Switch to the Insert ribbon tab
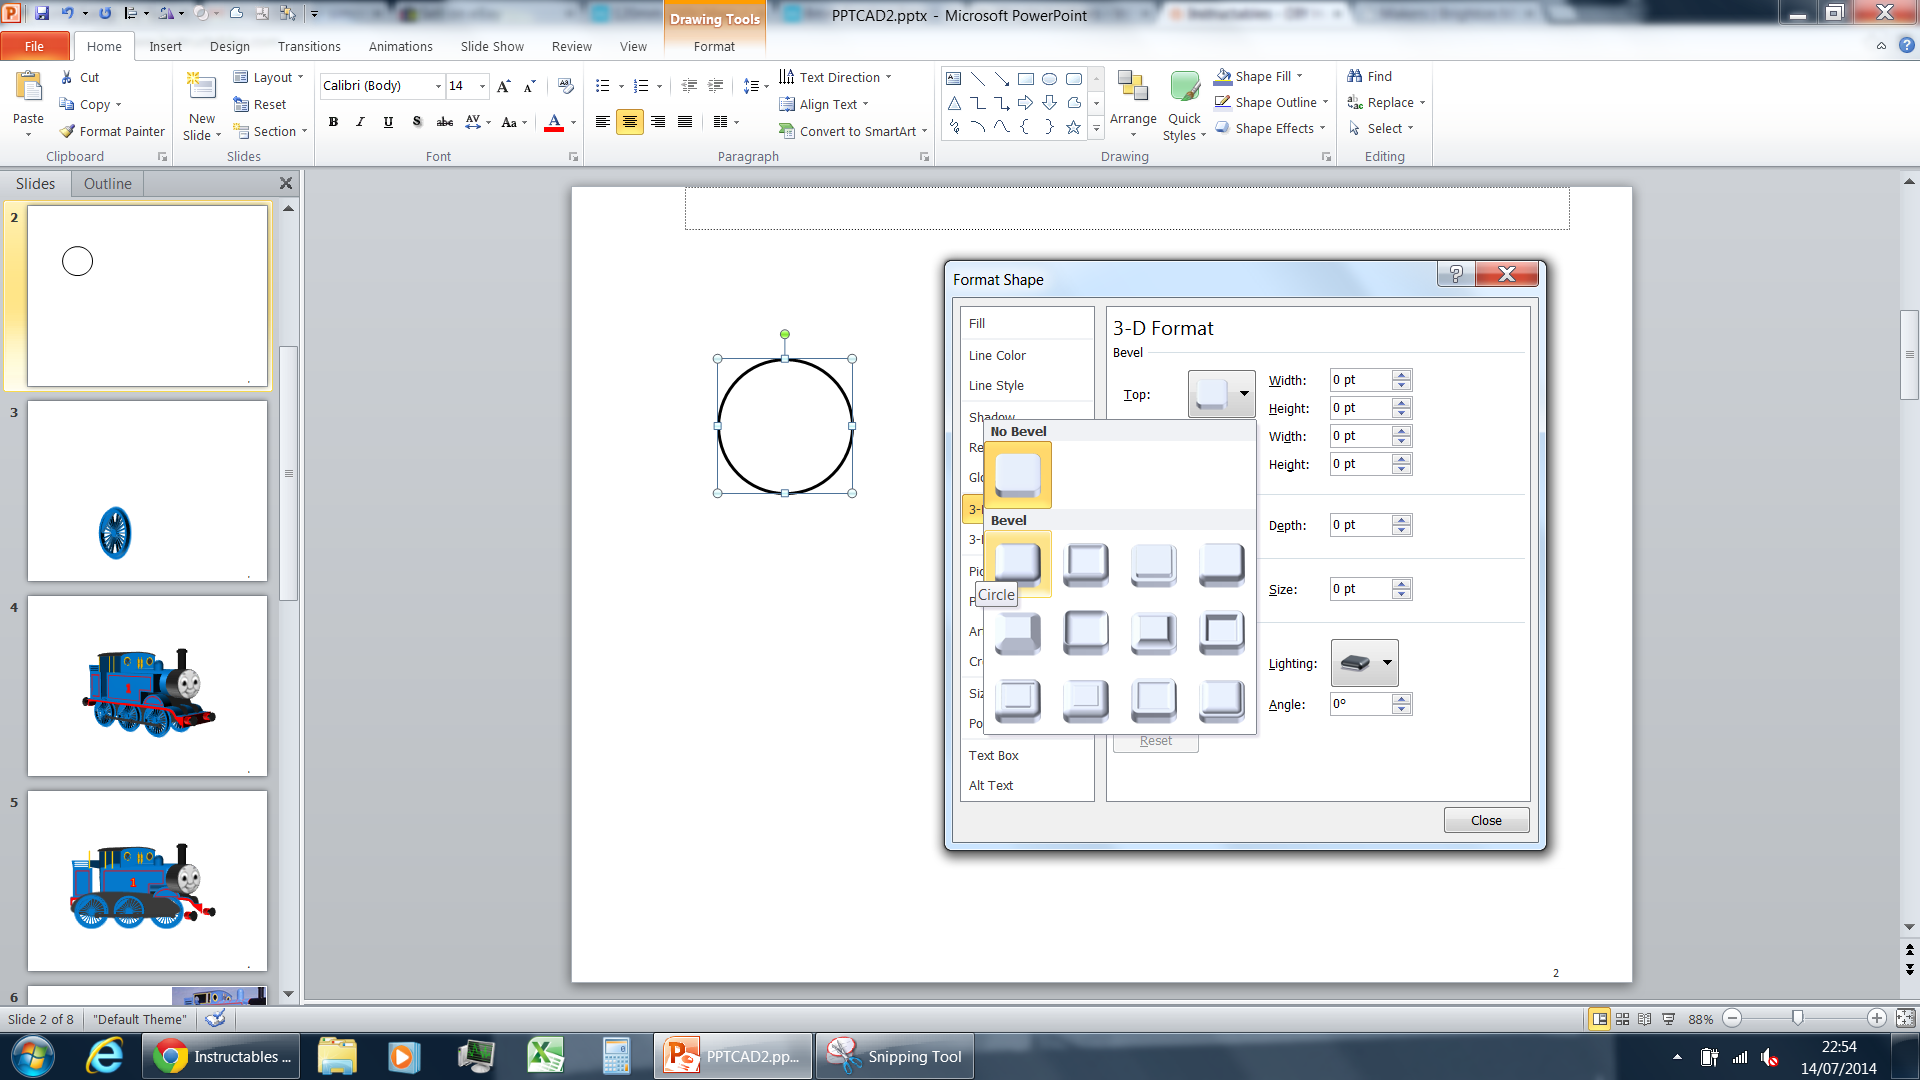The image size is (1920, 1080). coord(165,46)
